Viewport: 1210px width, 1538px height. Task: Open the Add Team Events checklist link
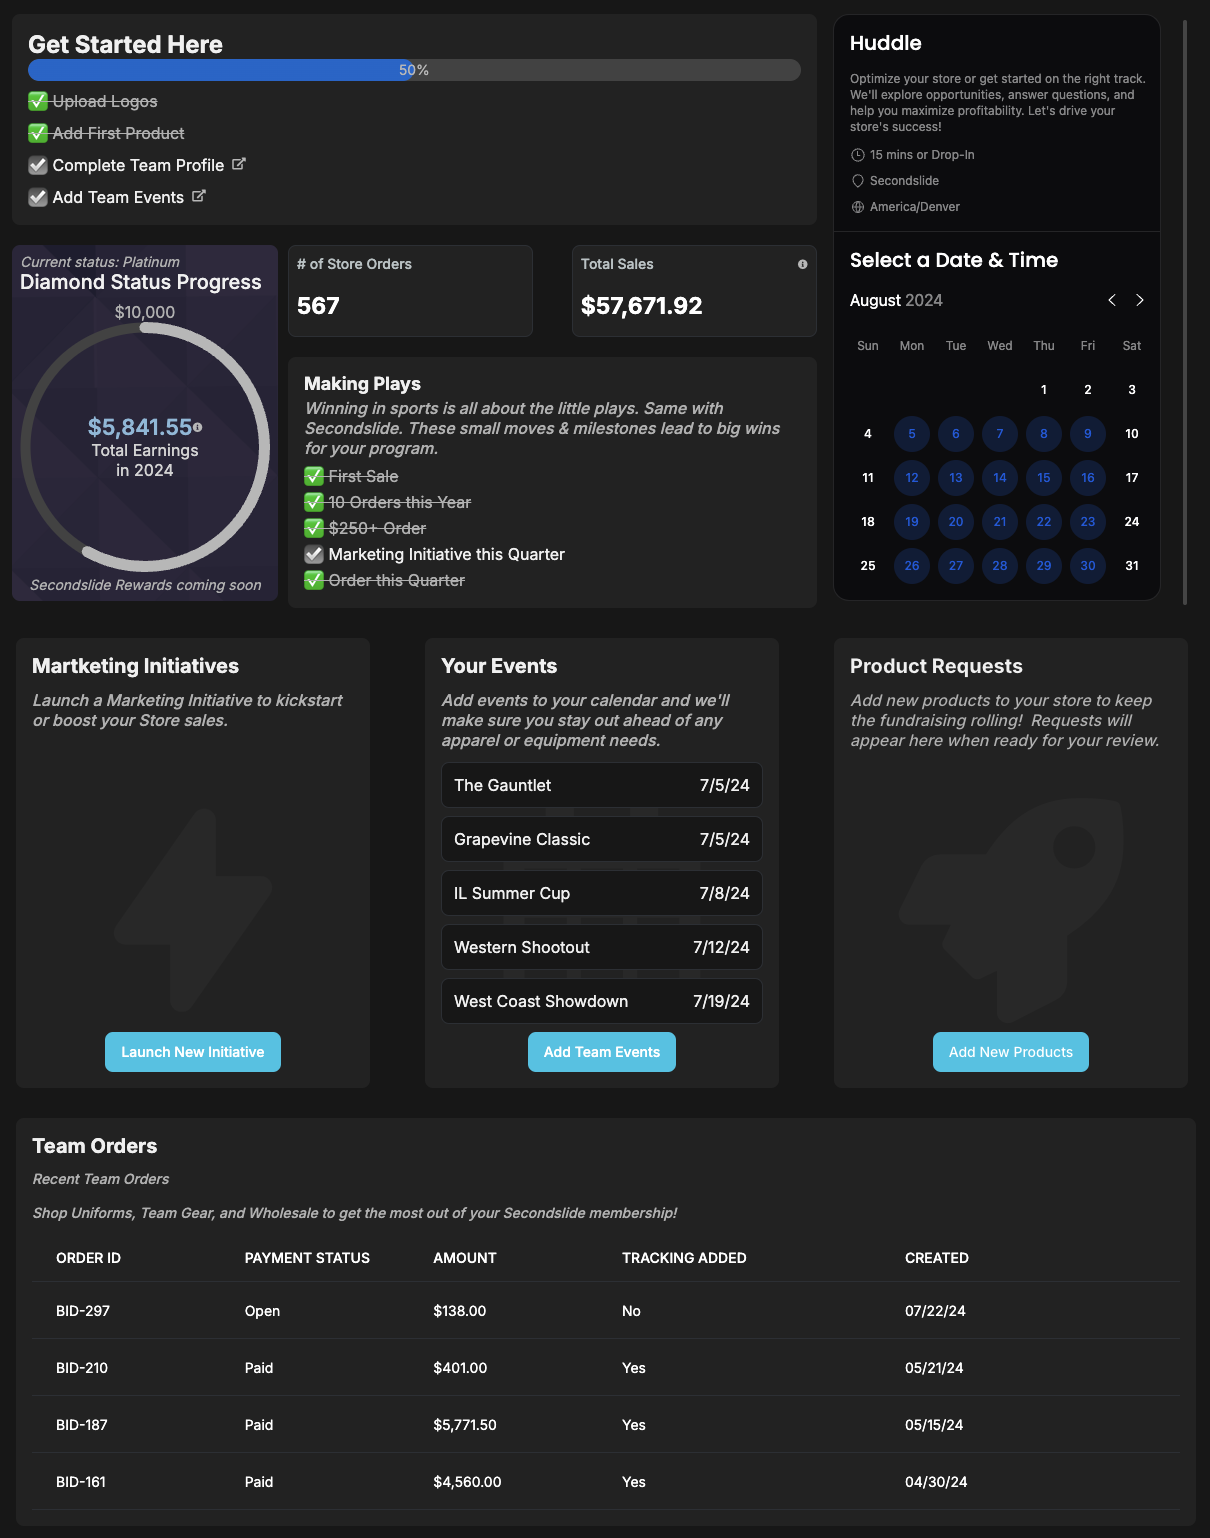tap(118, 197)
